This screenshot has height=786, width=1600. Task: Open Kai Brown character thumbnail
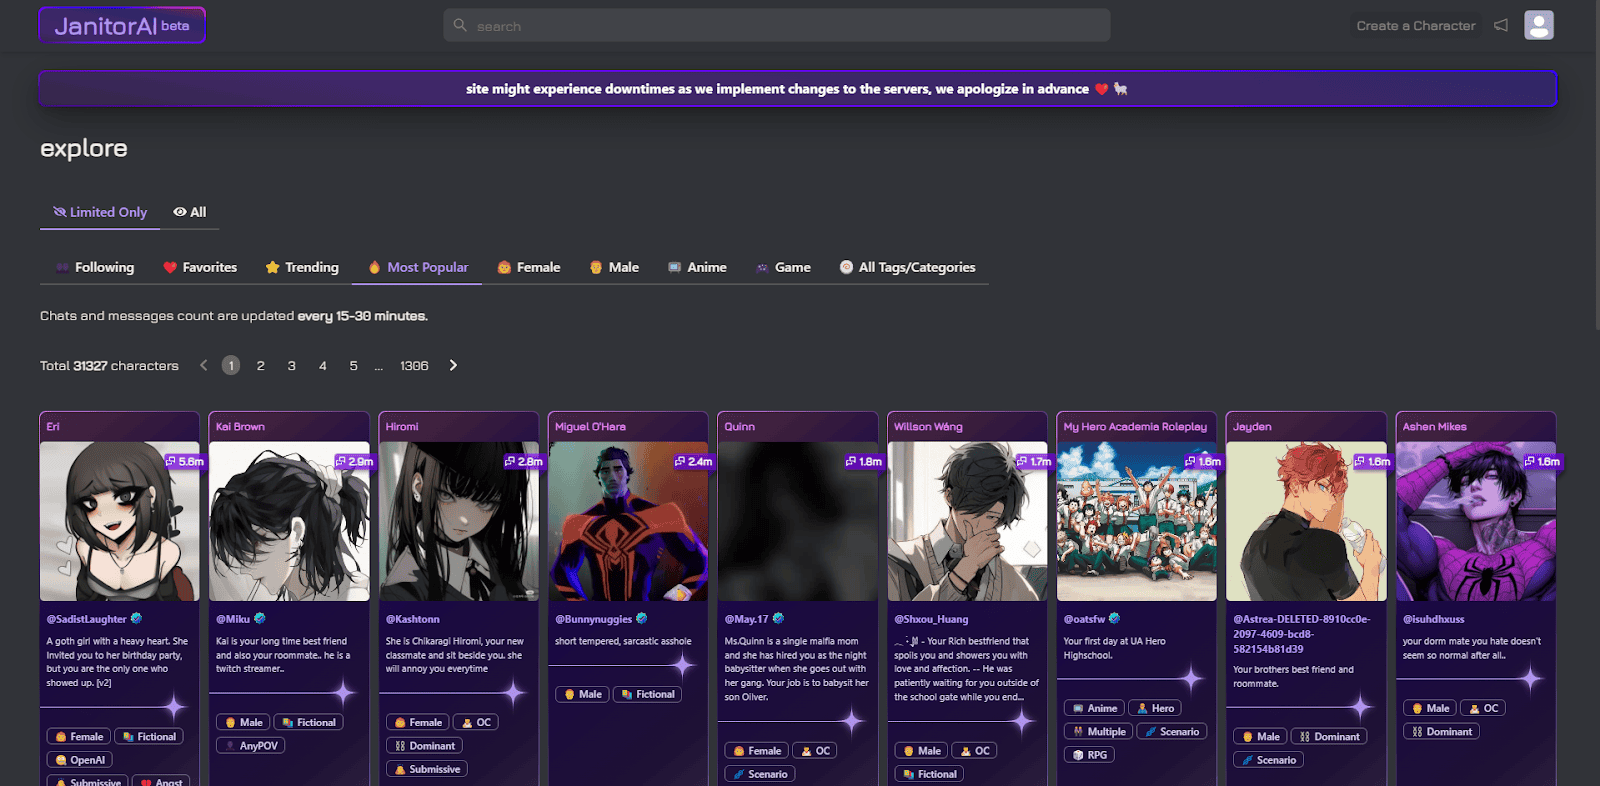pyautogui.click(x=289, y=521)
